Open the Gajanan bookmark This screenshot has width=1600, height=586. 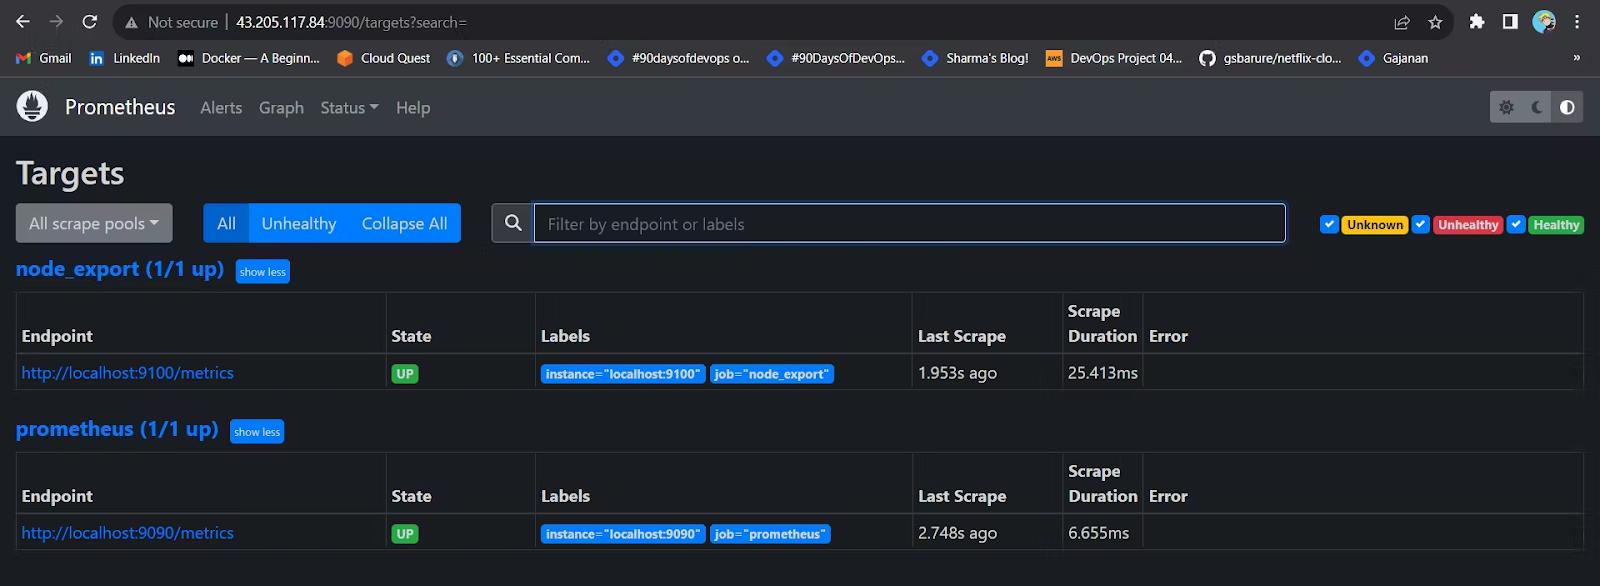[x=1394, y=58]
